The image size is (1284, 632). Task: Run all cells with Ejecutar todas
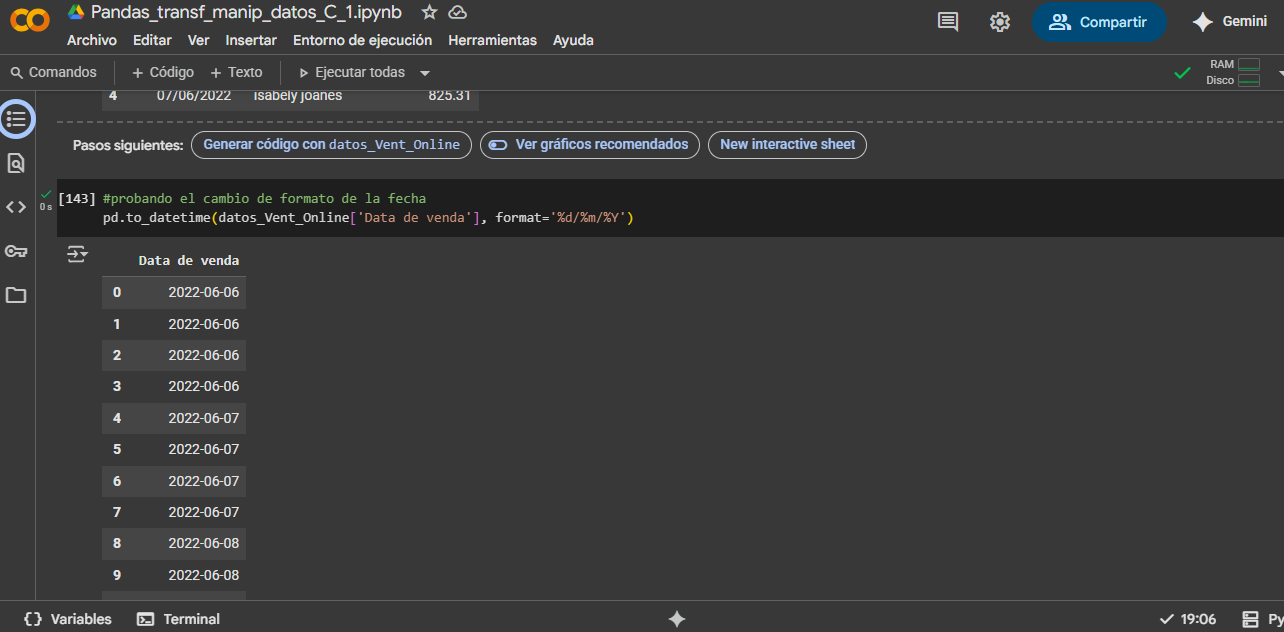click(x=352, y=72)
